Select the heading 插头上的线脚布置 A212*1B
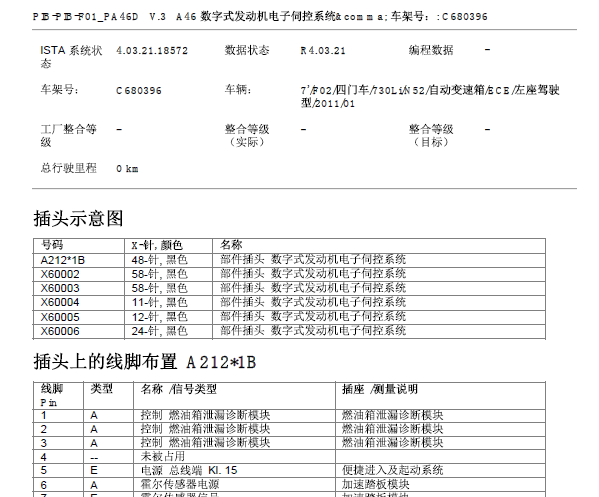The image size is (599, 497). click(x=145, y=362)
